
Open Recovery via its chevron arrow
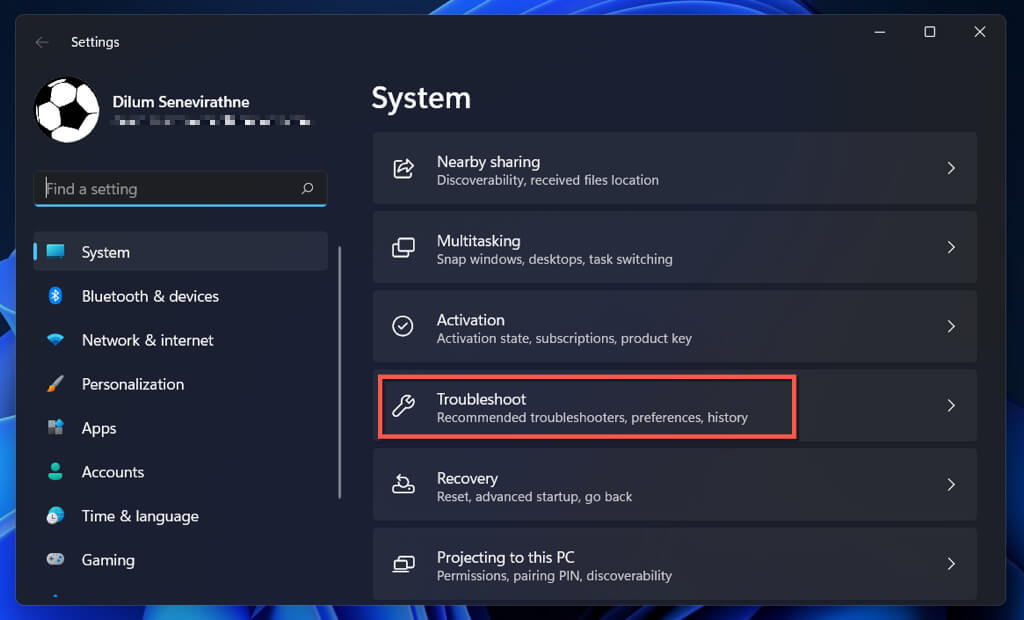click(x=951, y=484)
